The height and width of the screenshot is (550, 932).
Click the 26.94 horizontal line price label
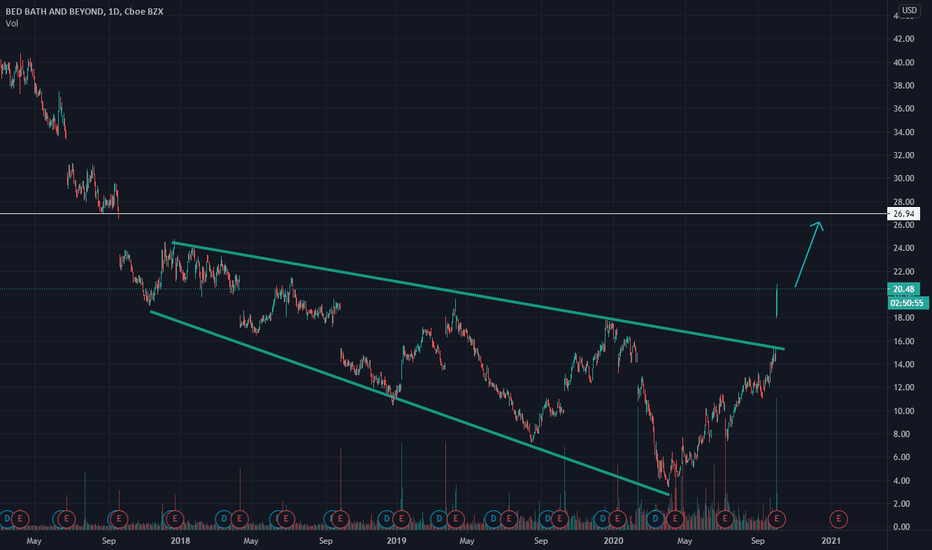click(x=903, y=213)
